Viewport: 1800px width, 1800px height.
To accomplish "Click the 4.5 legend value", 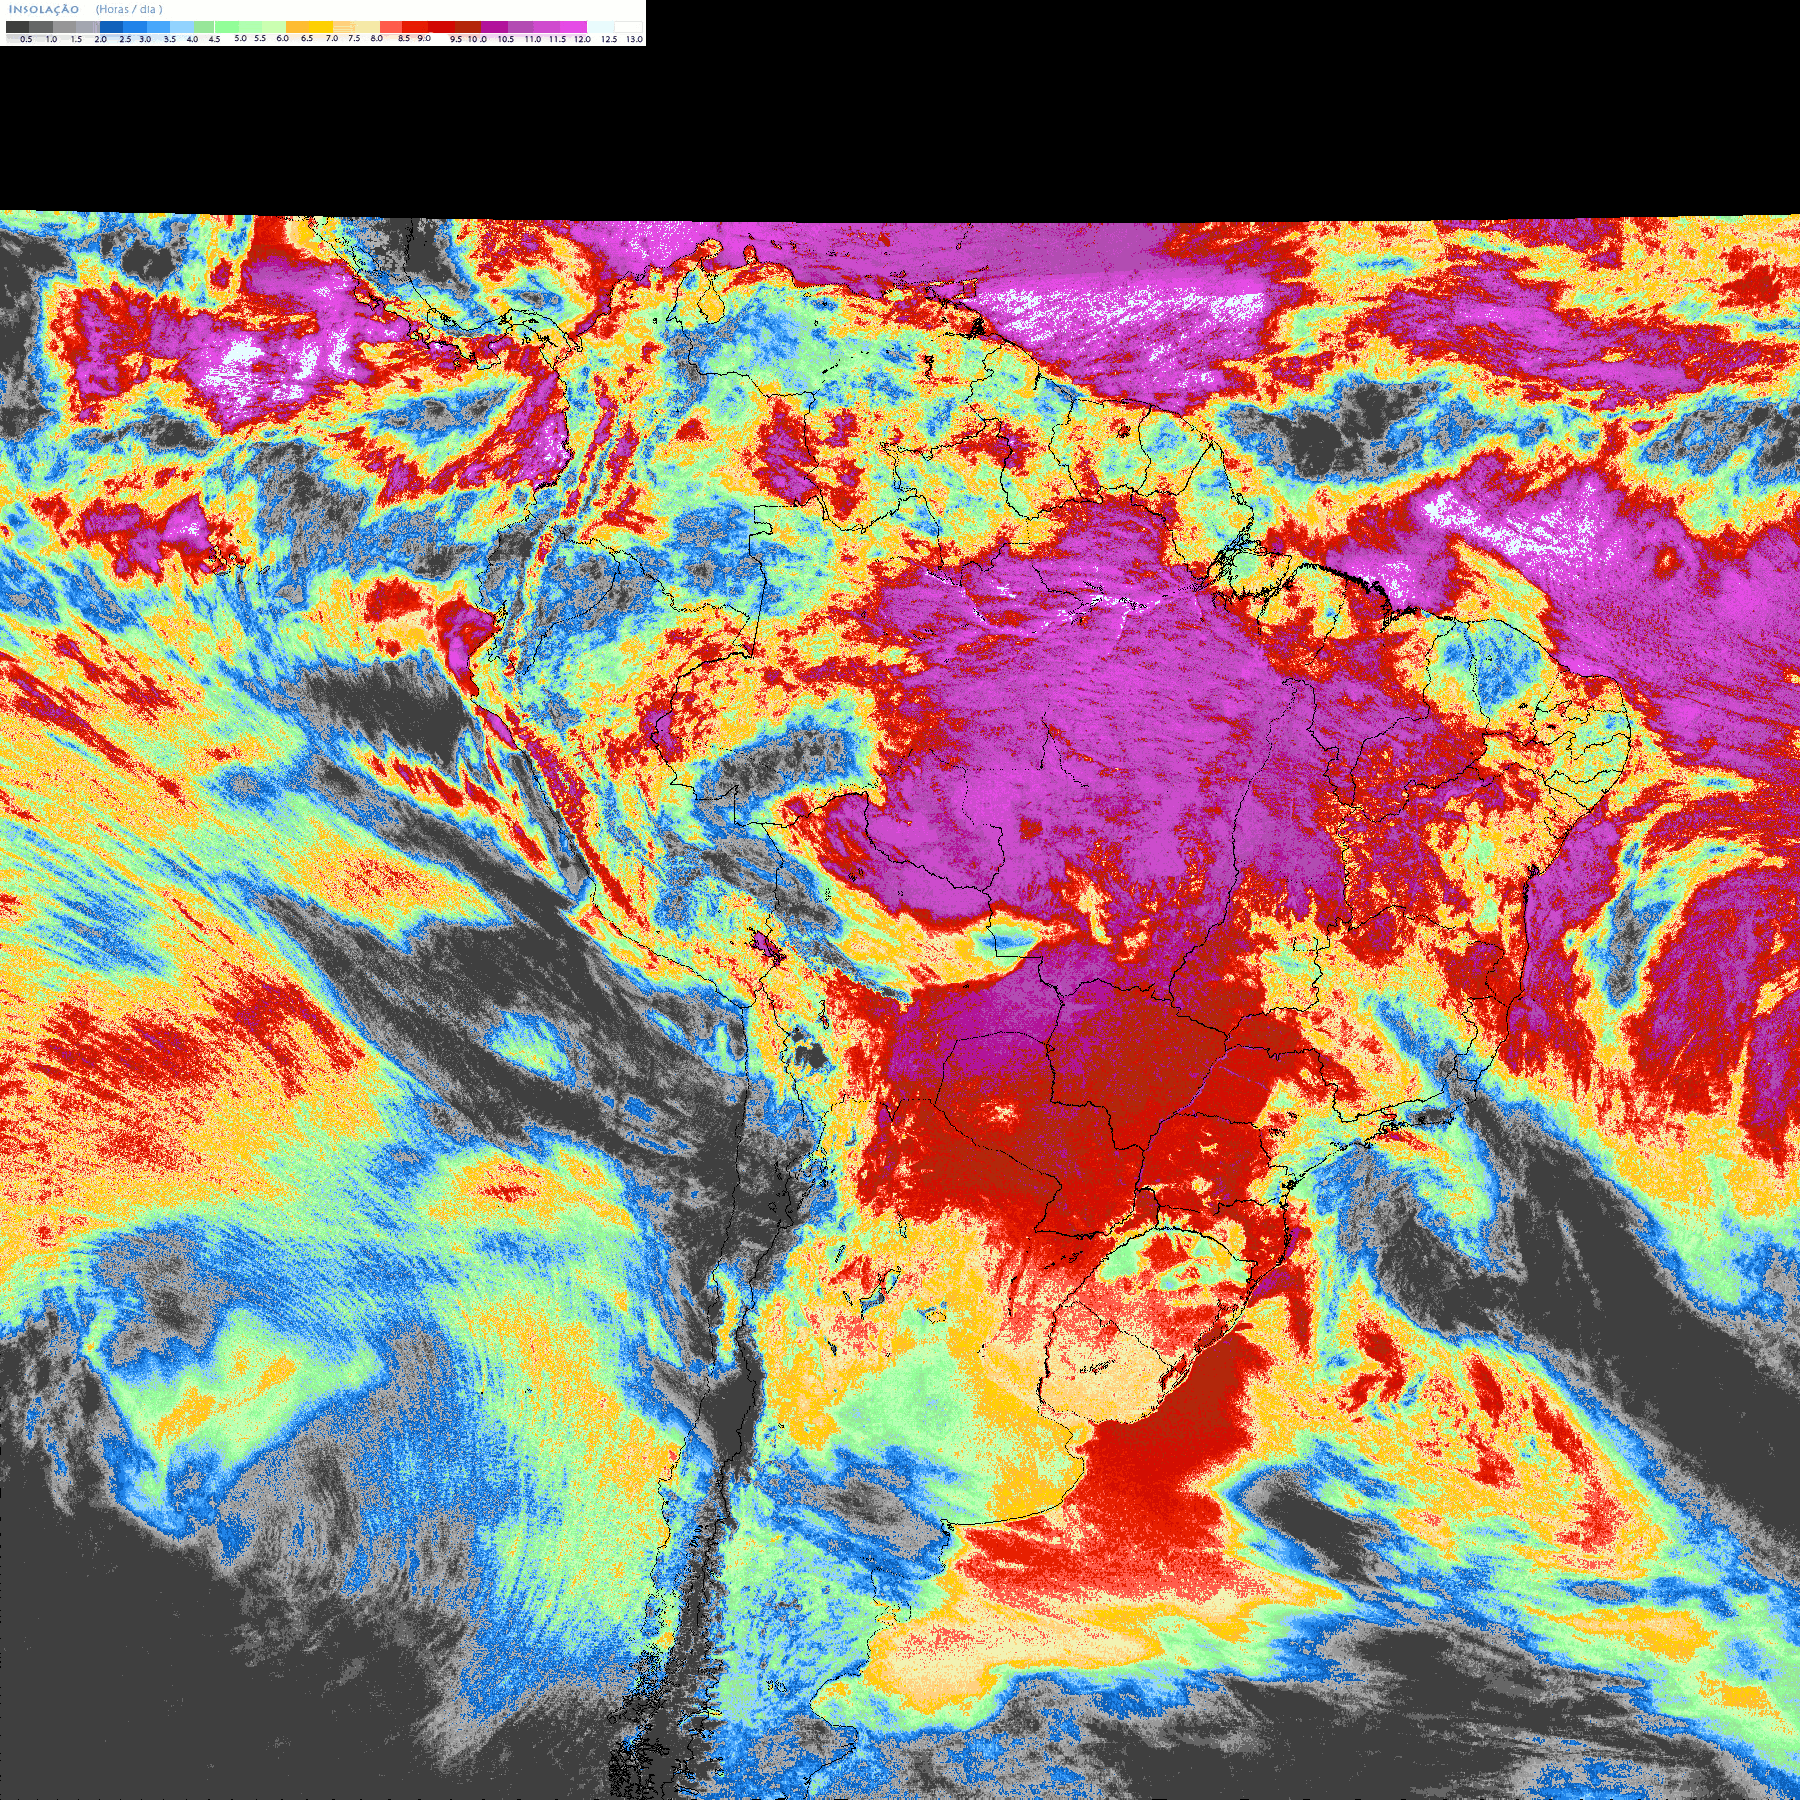I will tap(214, 39).
